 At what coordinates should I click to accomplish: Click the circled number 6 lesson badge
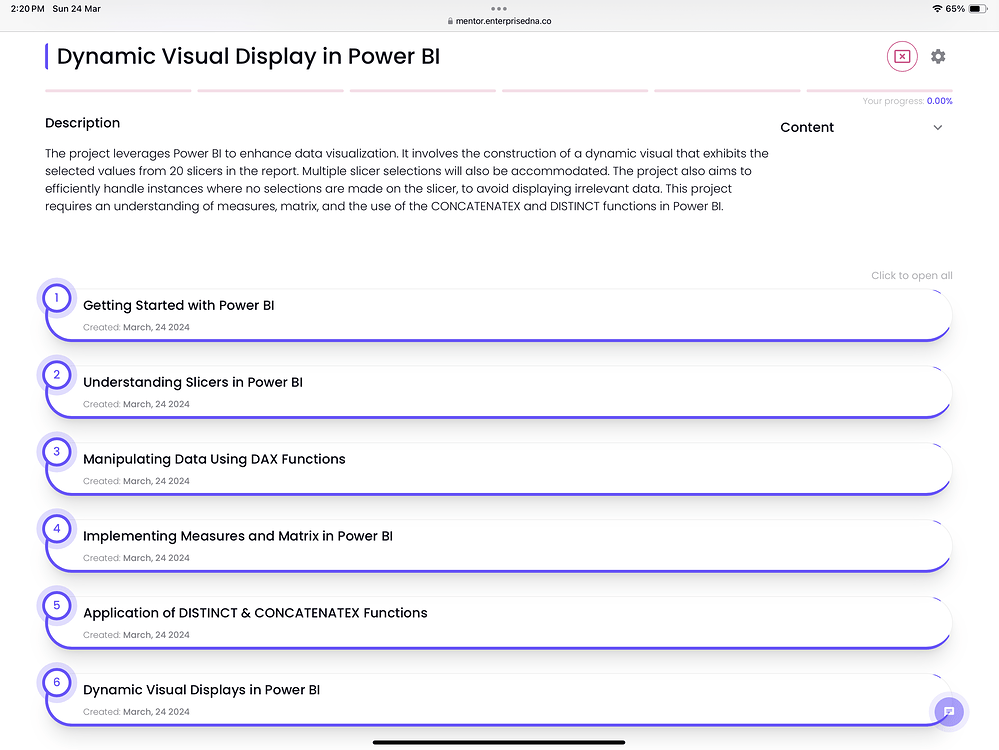click(x=57, y=681)
